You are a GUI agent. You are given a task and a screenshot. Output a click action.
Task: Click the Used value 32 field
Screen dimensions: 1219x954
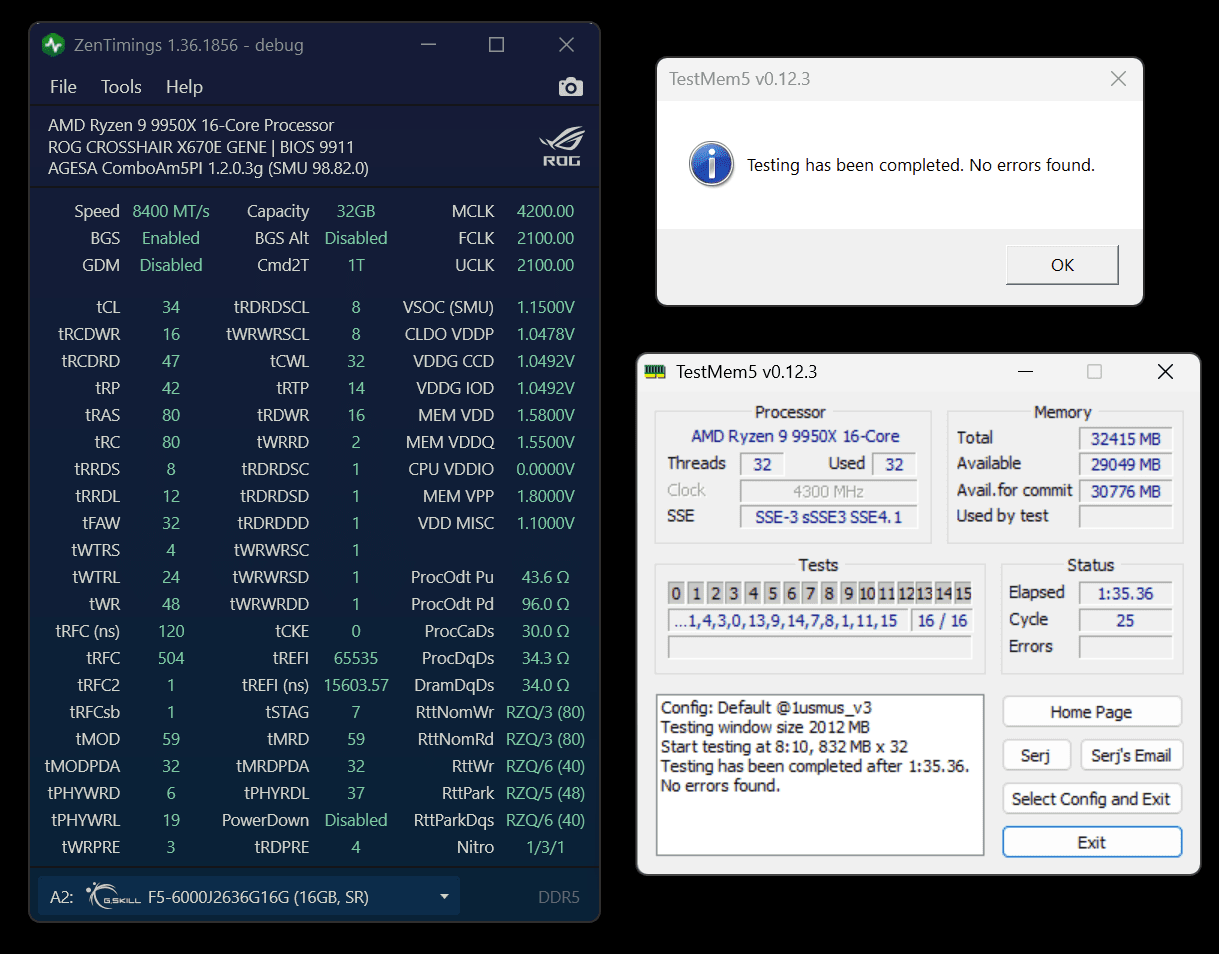[x=894, y=464]
